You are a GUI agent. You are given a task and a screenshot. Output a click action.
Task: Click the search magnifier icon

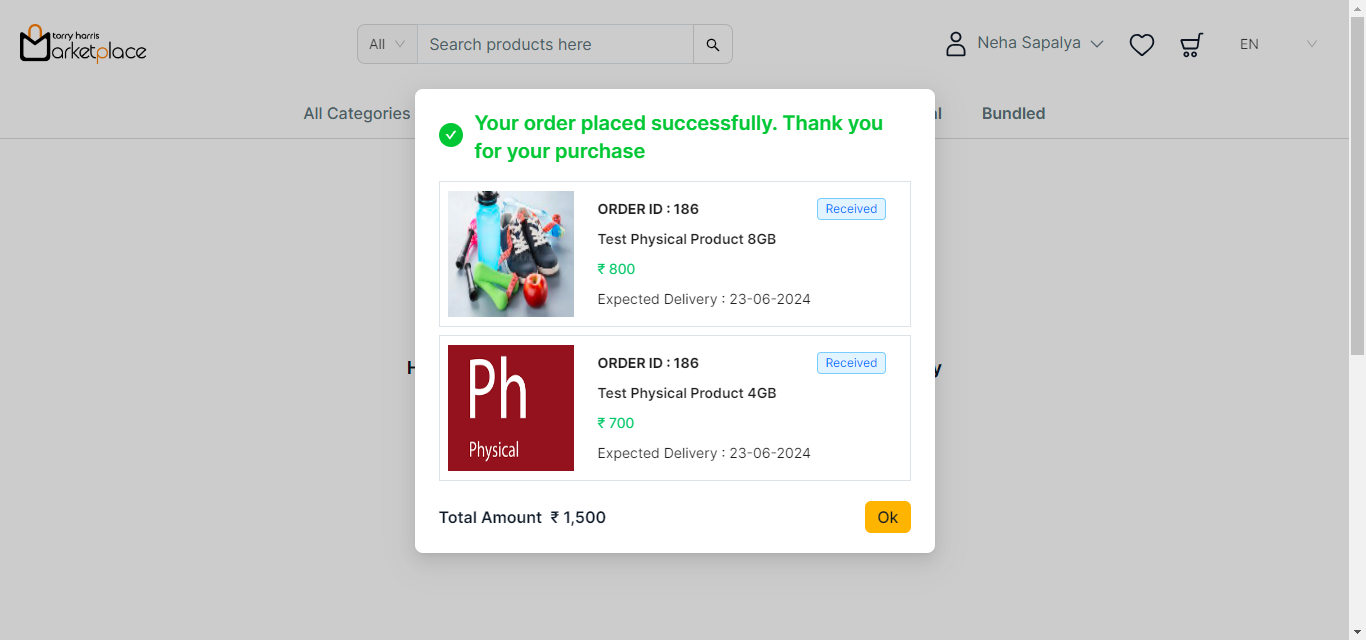[x=713, y=45]
